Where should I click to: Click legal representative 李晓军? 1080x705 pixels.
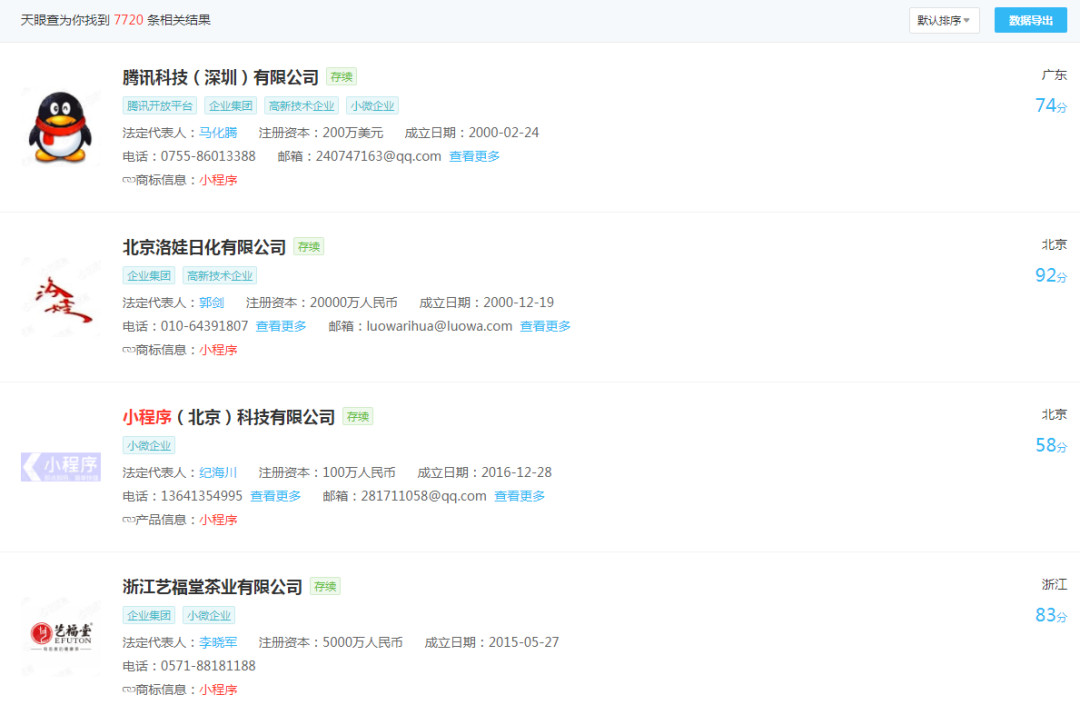218,643
